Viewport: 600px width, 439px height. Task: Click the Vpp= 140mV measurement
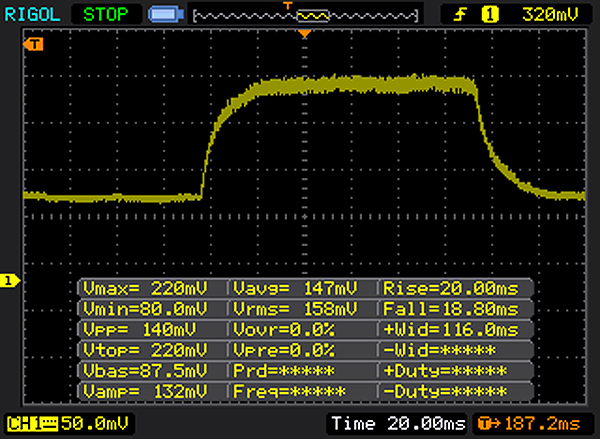point(139,329)
